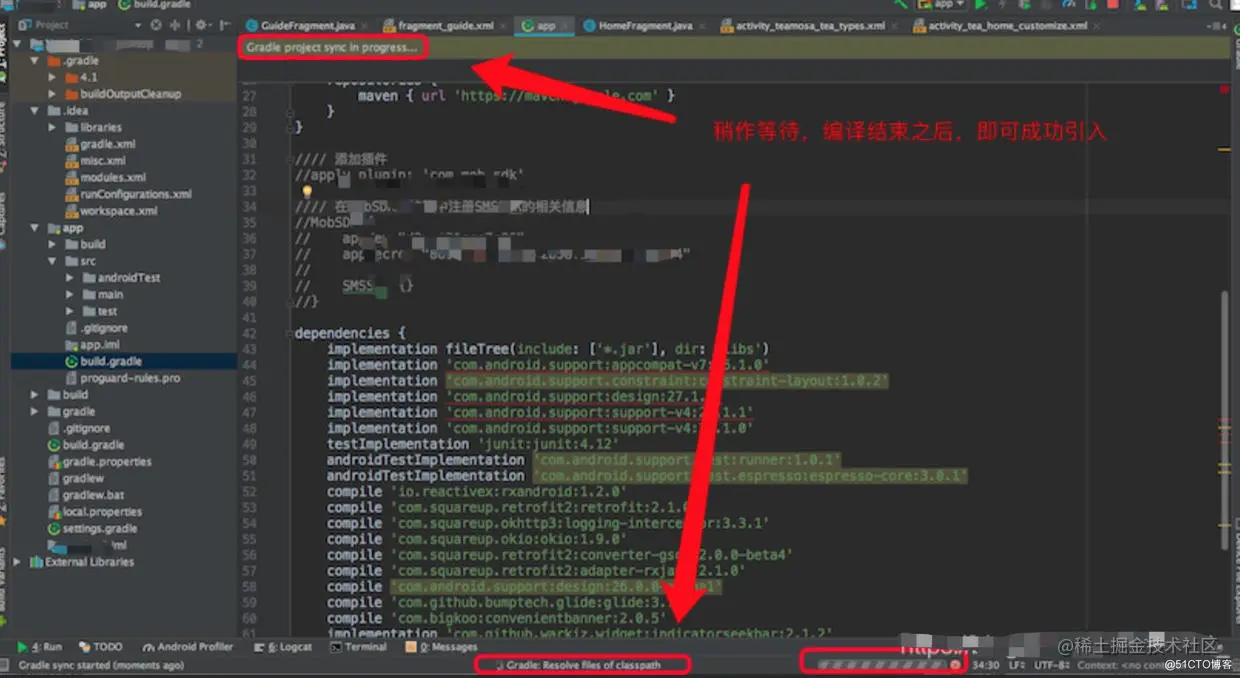Collapse the .gradle folder
The height and width of the screenshot is (678, 1240).
(36, 60)
